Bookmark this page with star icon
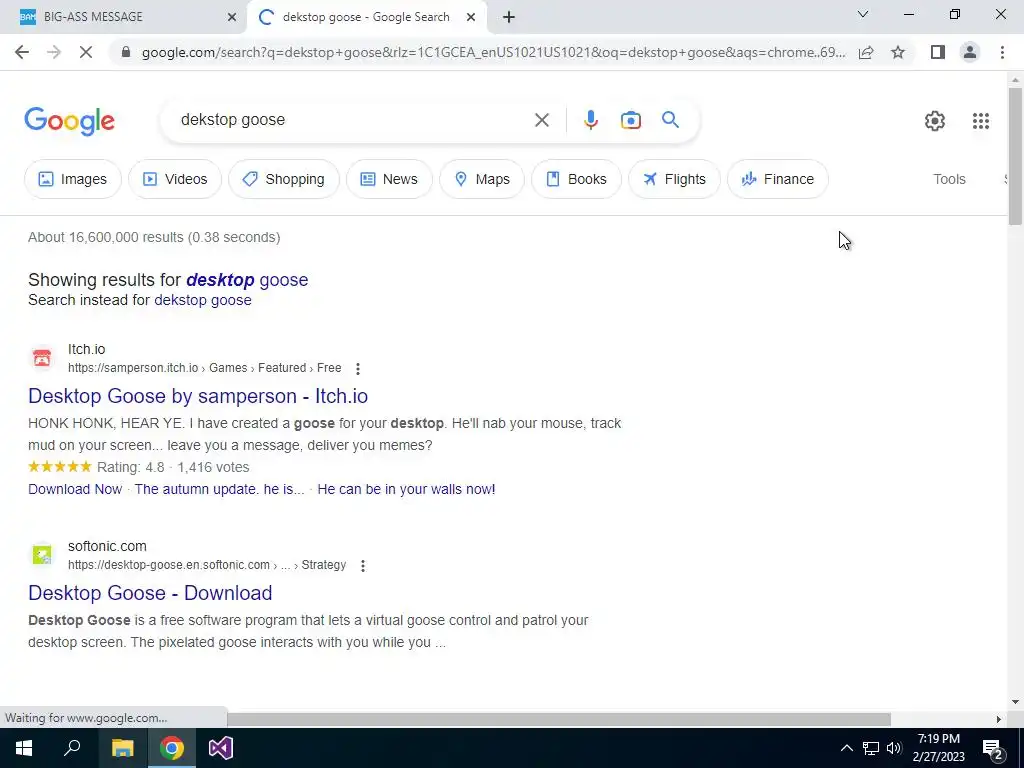This screenshot has height=768, width=1024. click(x=898, y=52)
